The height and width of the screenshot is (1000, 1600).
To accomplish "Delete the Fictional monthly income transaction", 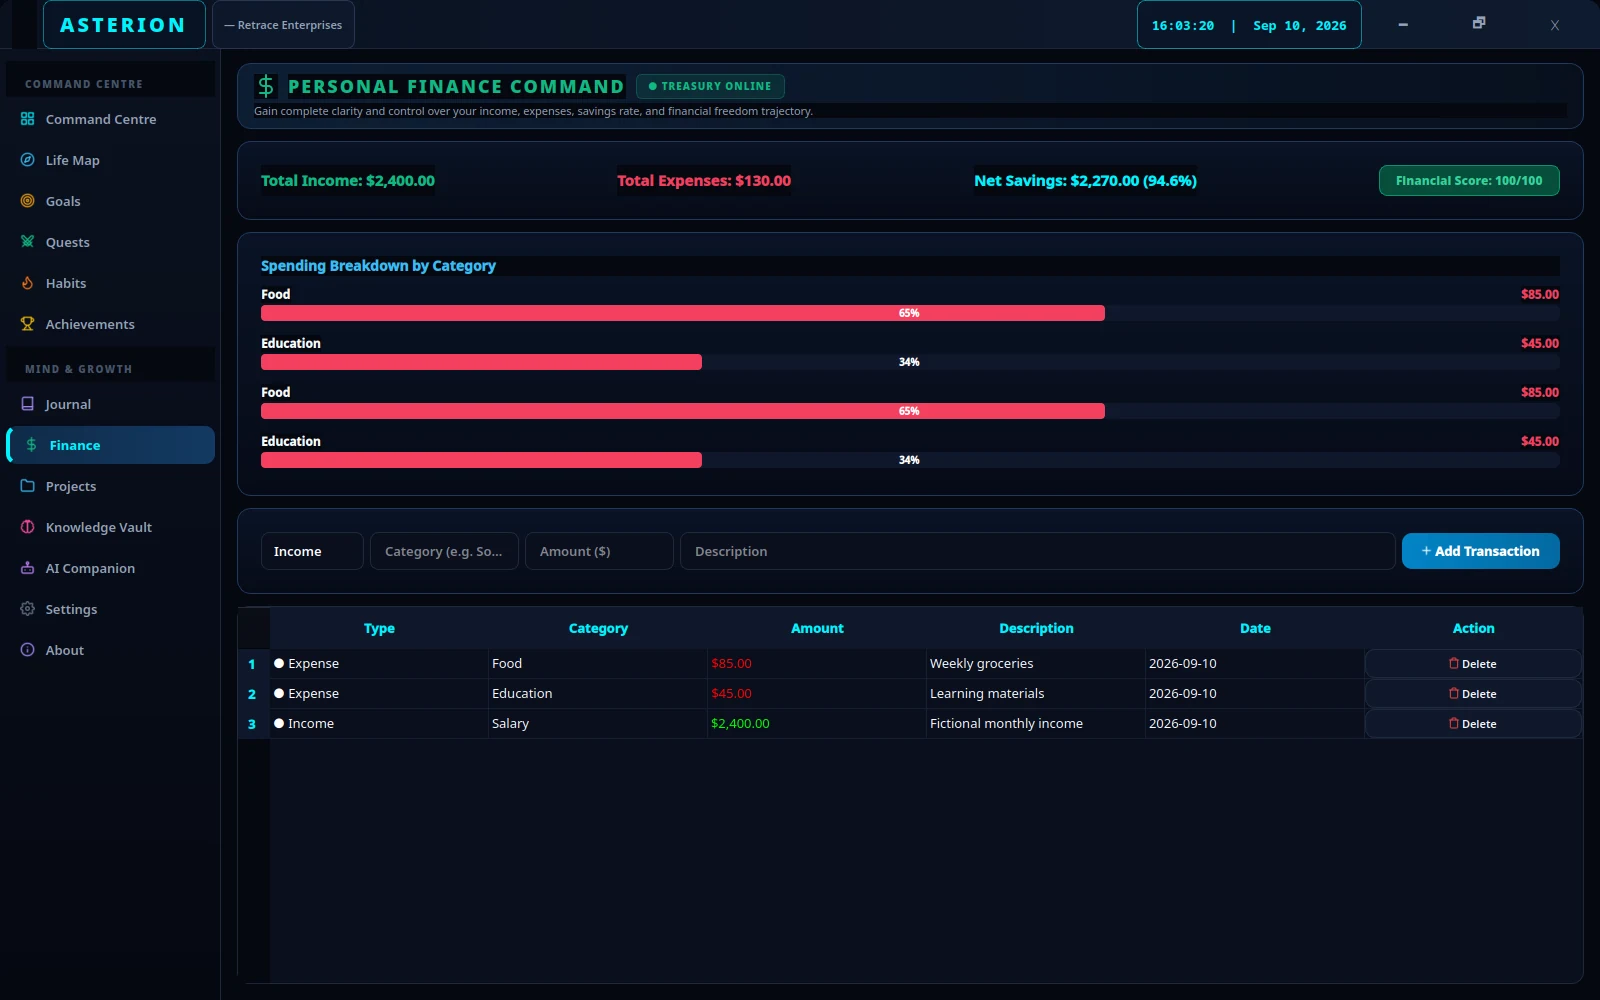I will point(1473,724).
